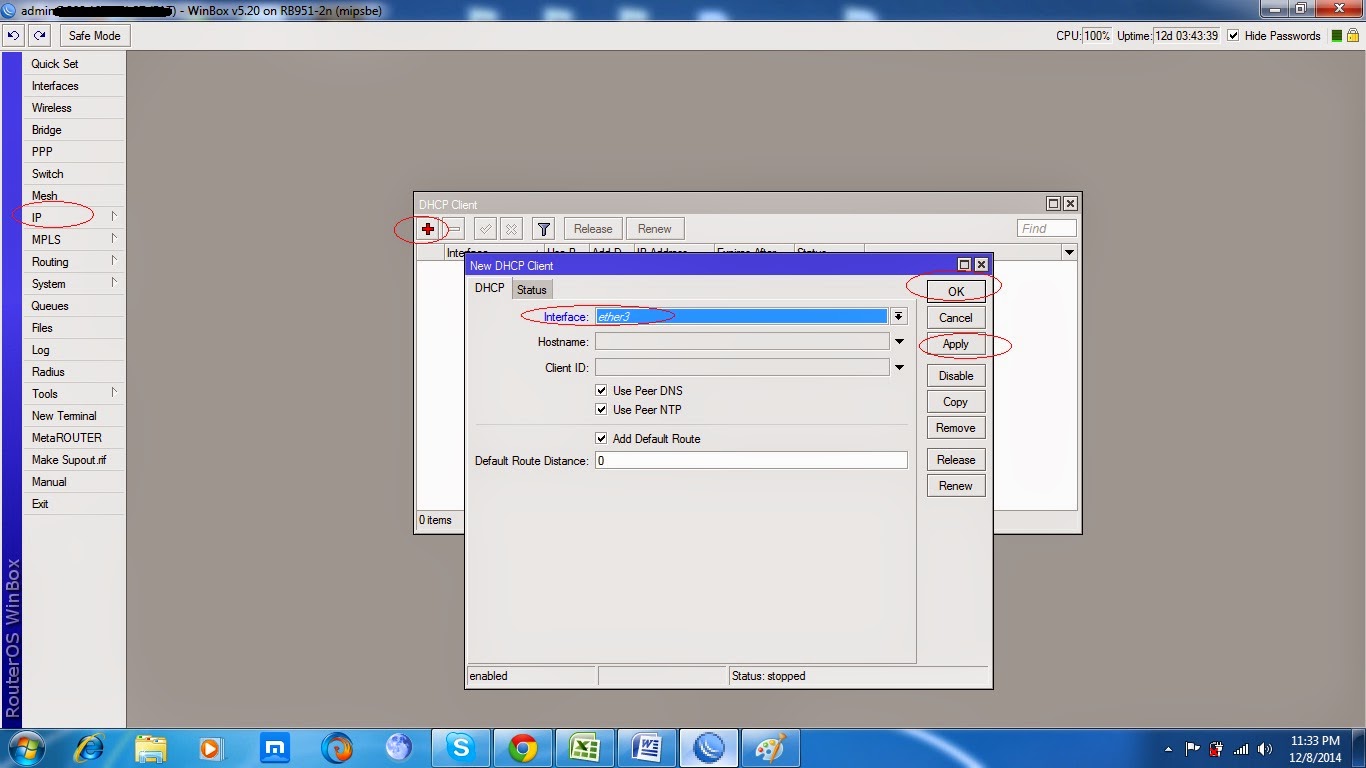Launch Internet Explorer from taskbar
This screenshot has height=768, width=1366.
pyautogui.click(x=89, y=748)
